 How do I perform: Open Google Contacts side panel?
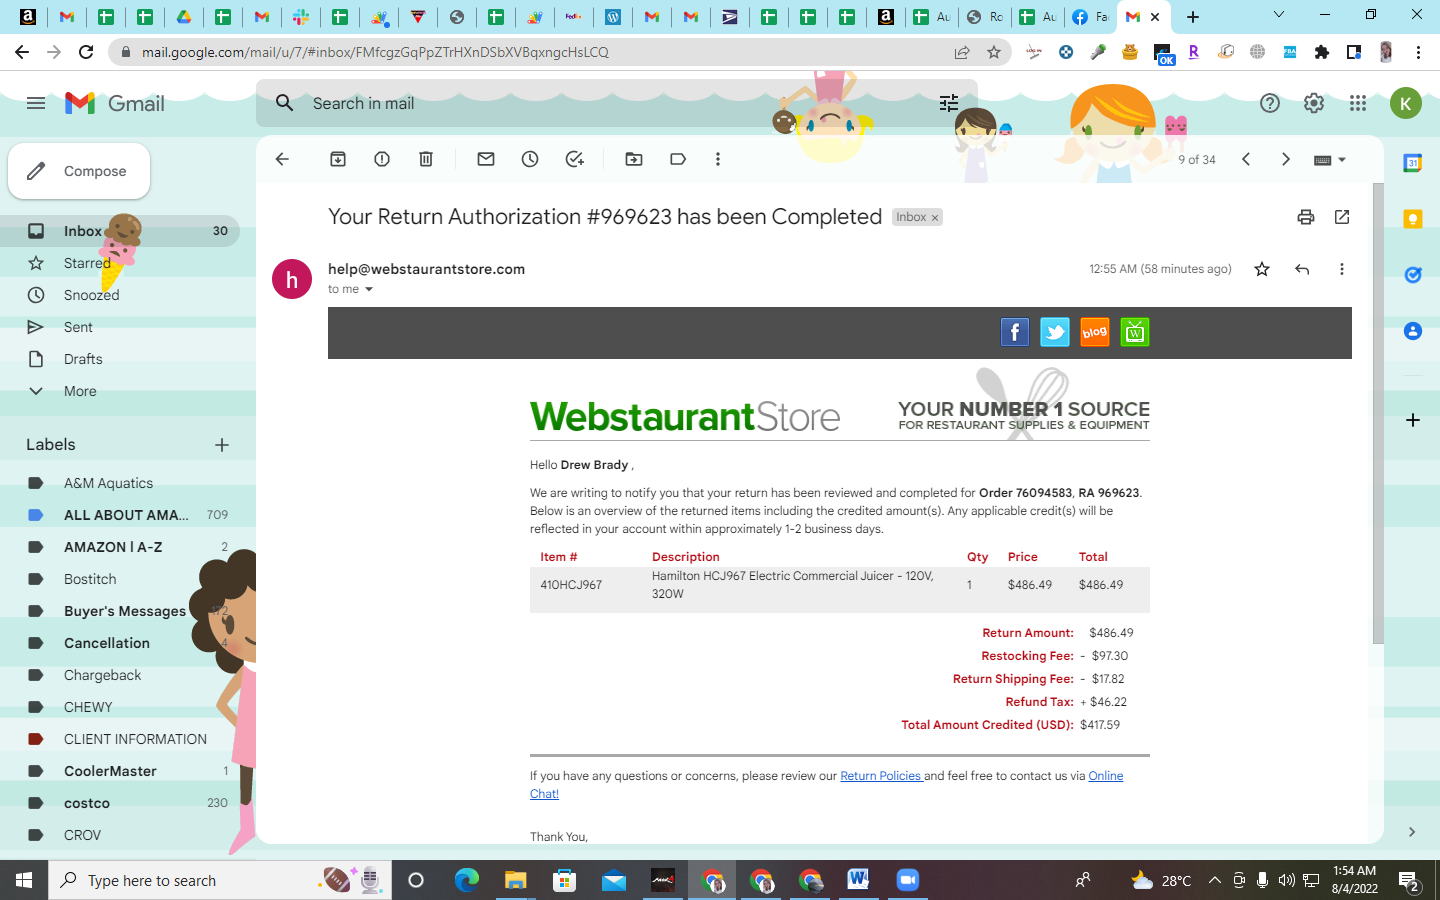coord(1413,331)
